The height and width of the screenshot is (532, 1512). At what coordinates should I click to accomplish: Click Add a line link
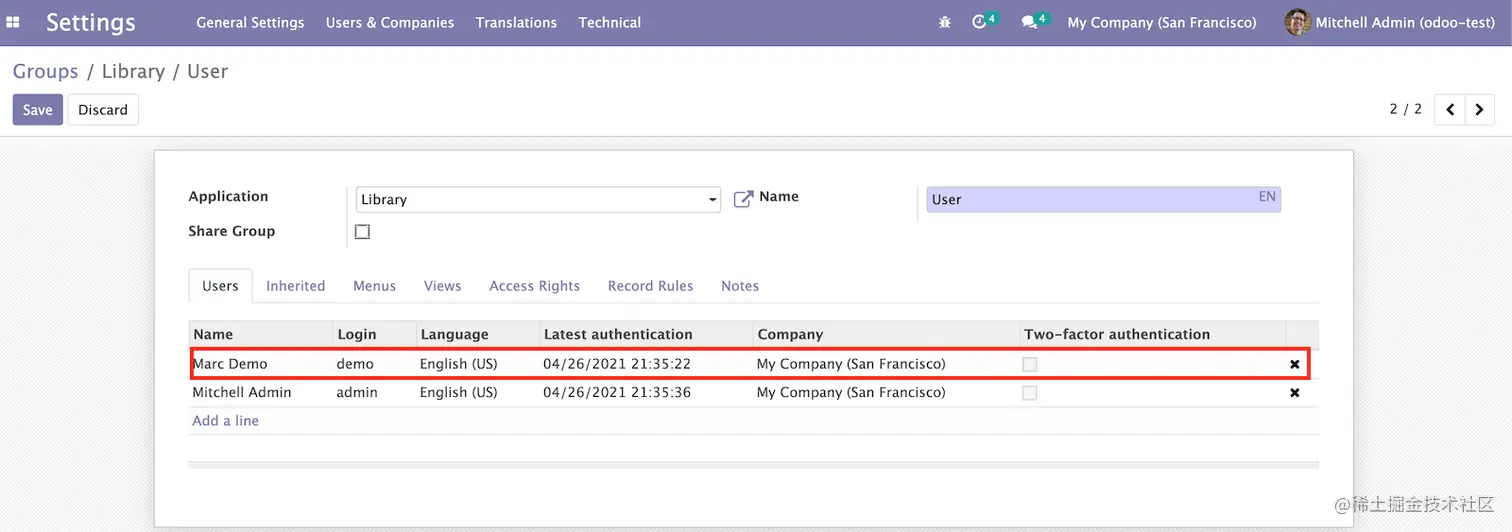(x=226, y=421)
